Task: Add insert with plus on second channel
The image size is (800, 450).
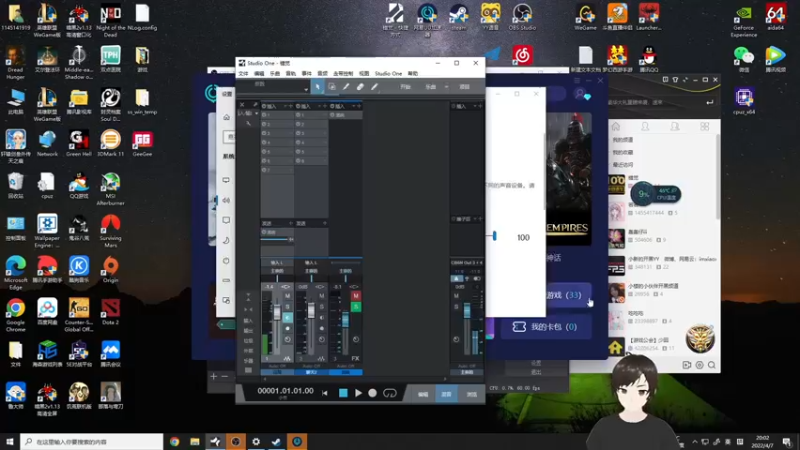Action: tap(325, 106)
